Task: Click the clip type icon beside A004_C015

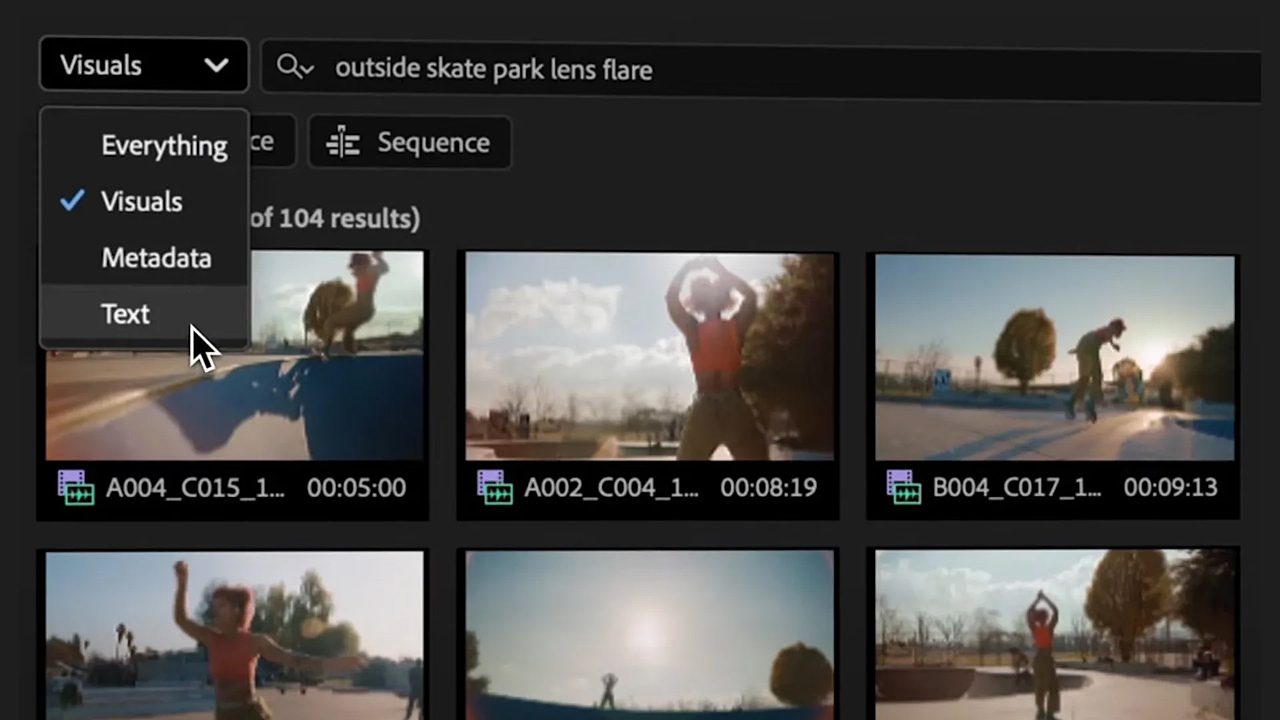Action: click(x=76, y=487)
